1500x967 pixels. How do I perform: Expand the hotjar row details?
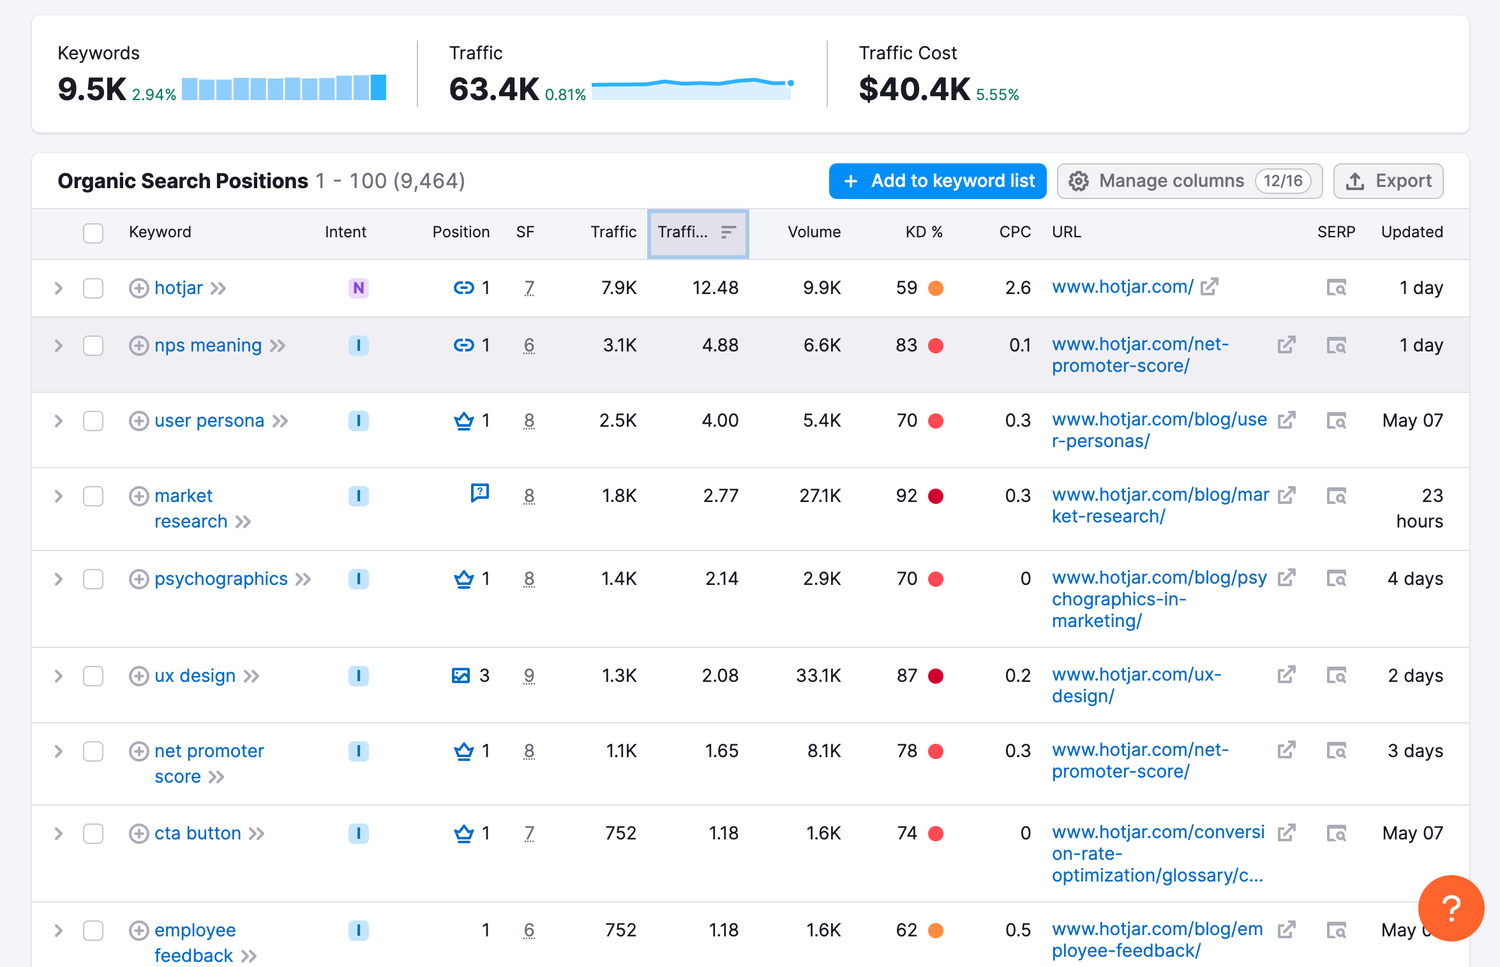[58, 288]
